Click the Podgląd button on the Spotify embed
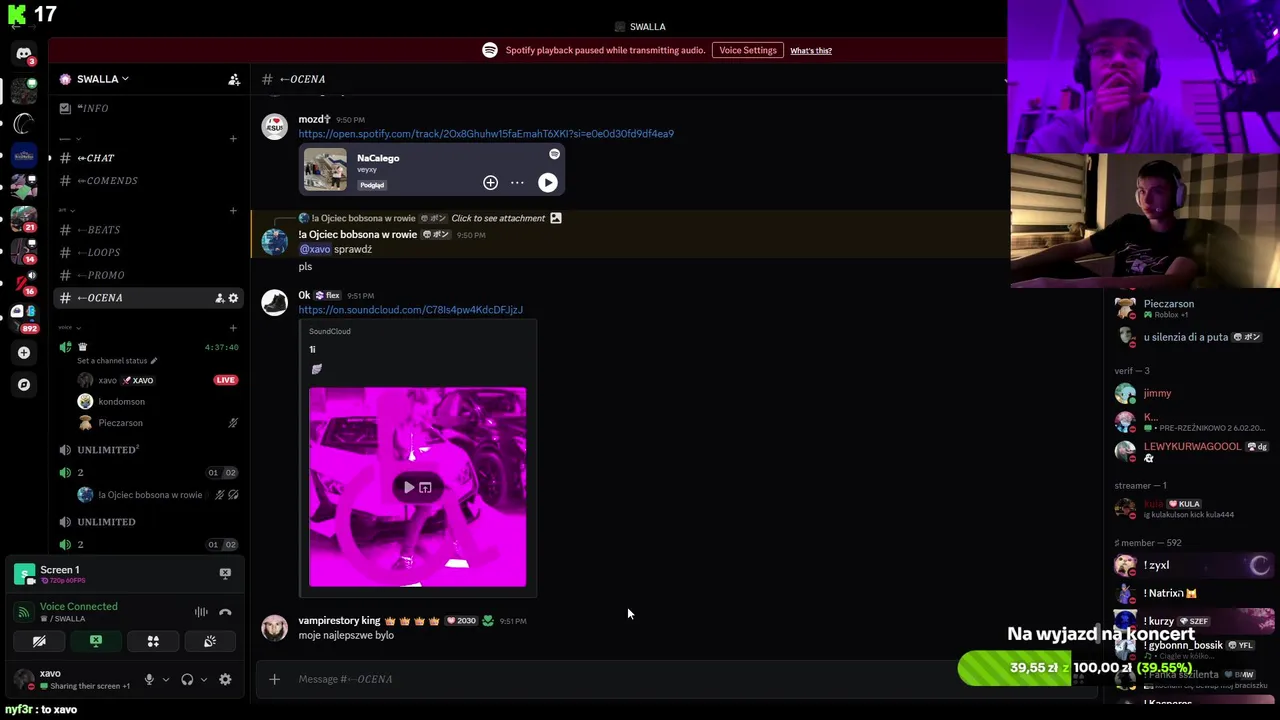Viewport: 1280px width, 720px height. (372, 185)
